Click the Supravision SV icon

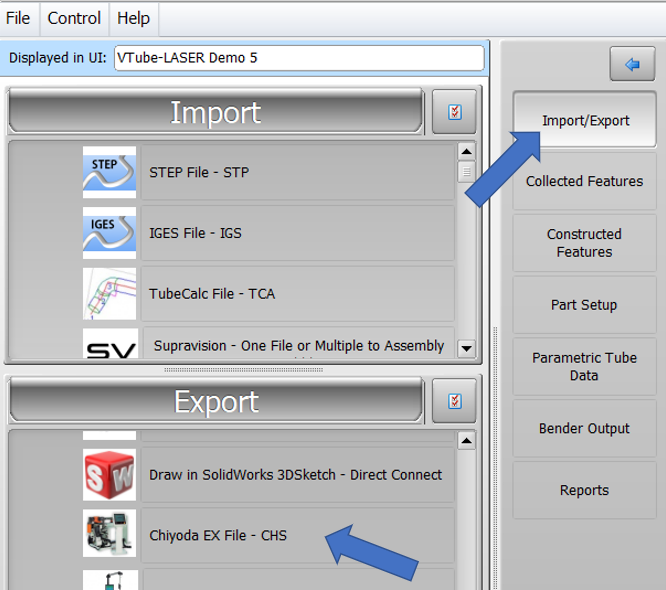109,346
